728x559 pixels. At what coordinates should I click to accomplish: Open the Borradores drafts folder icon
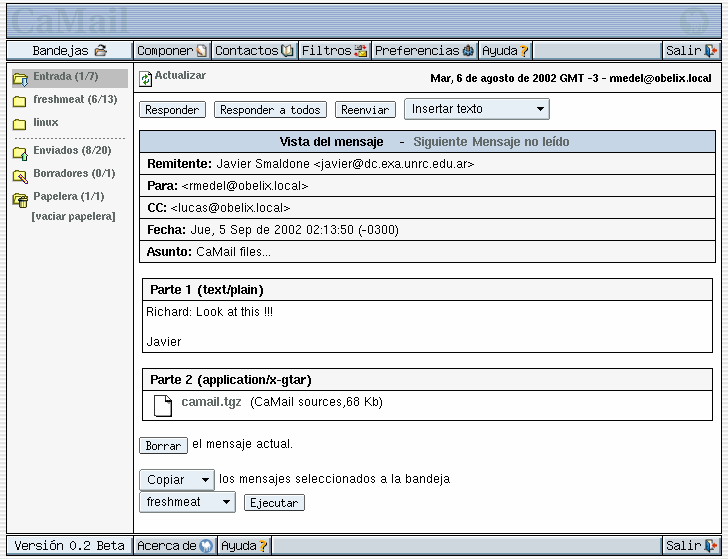pyautogui.click(x=20, y=175)
